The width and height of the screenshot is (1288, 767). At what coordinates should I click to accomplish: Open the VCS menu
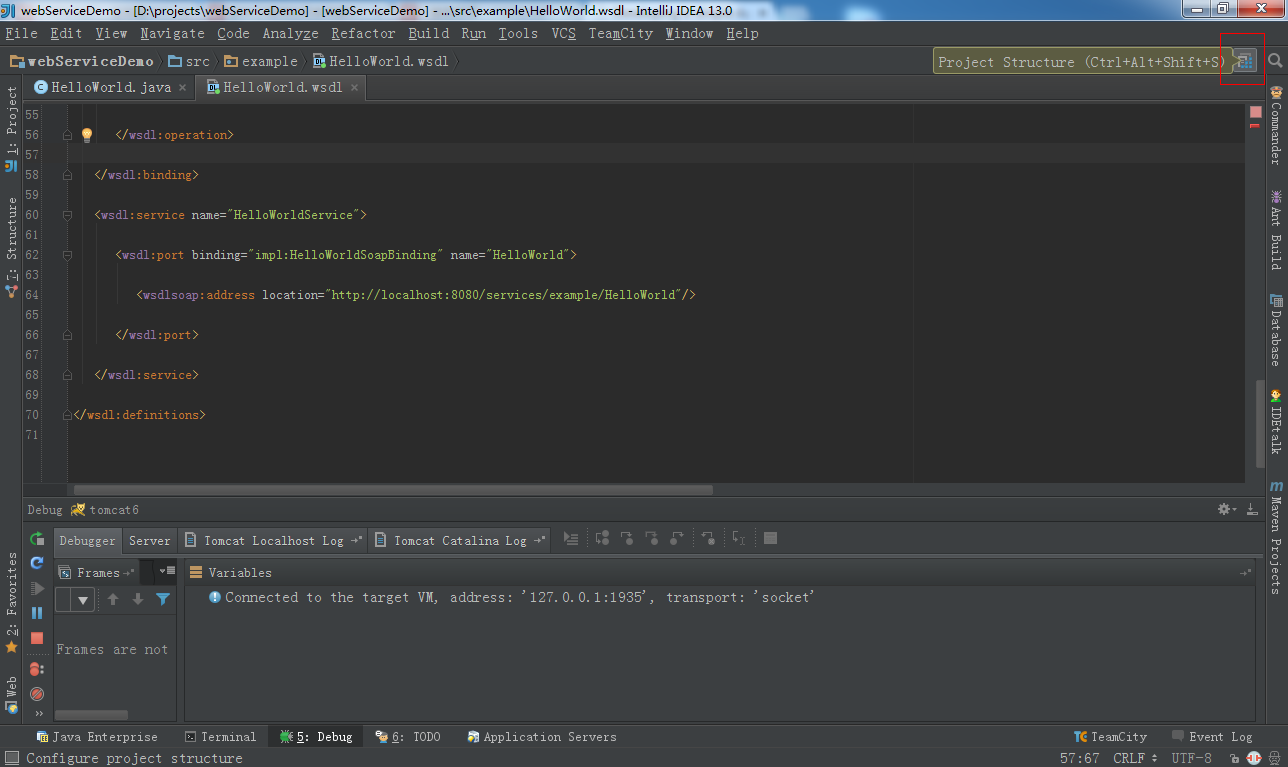564,33
